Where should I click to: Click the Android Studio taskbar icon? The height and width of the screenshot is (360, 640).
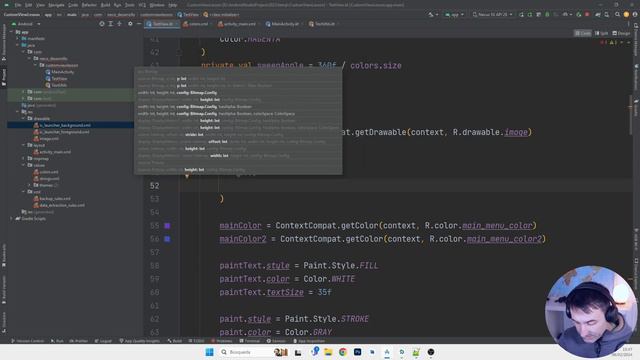tap(387, 352)
